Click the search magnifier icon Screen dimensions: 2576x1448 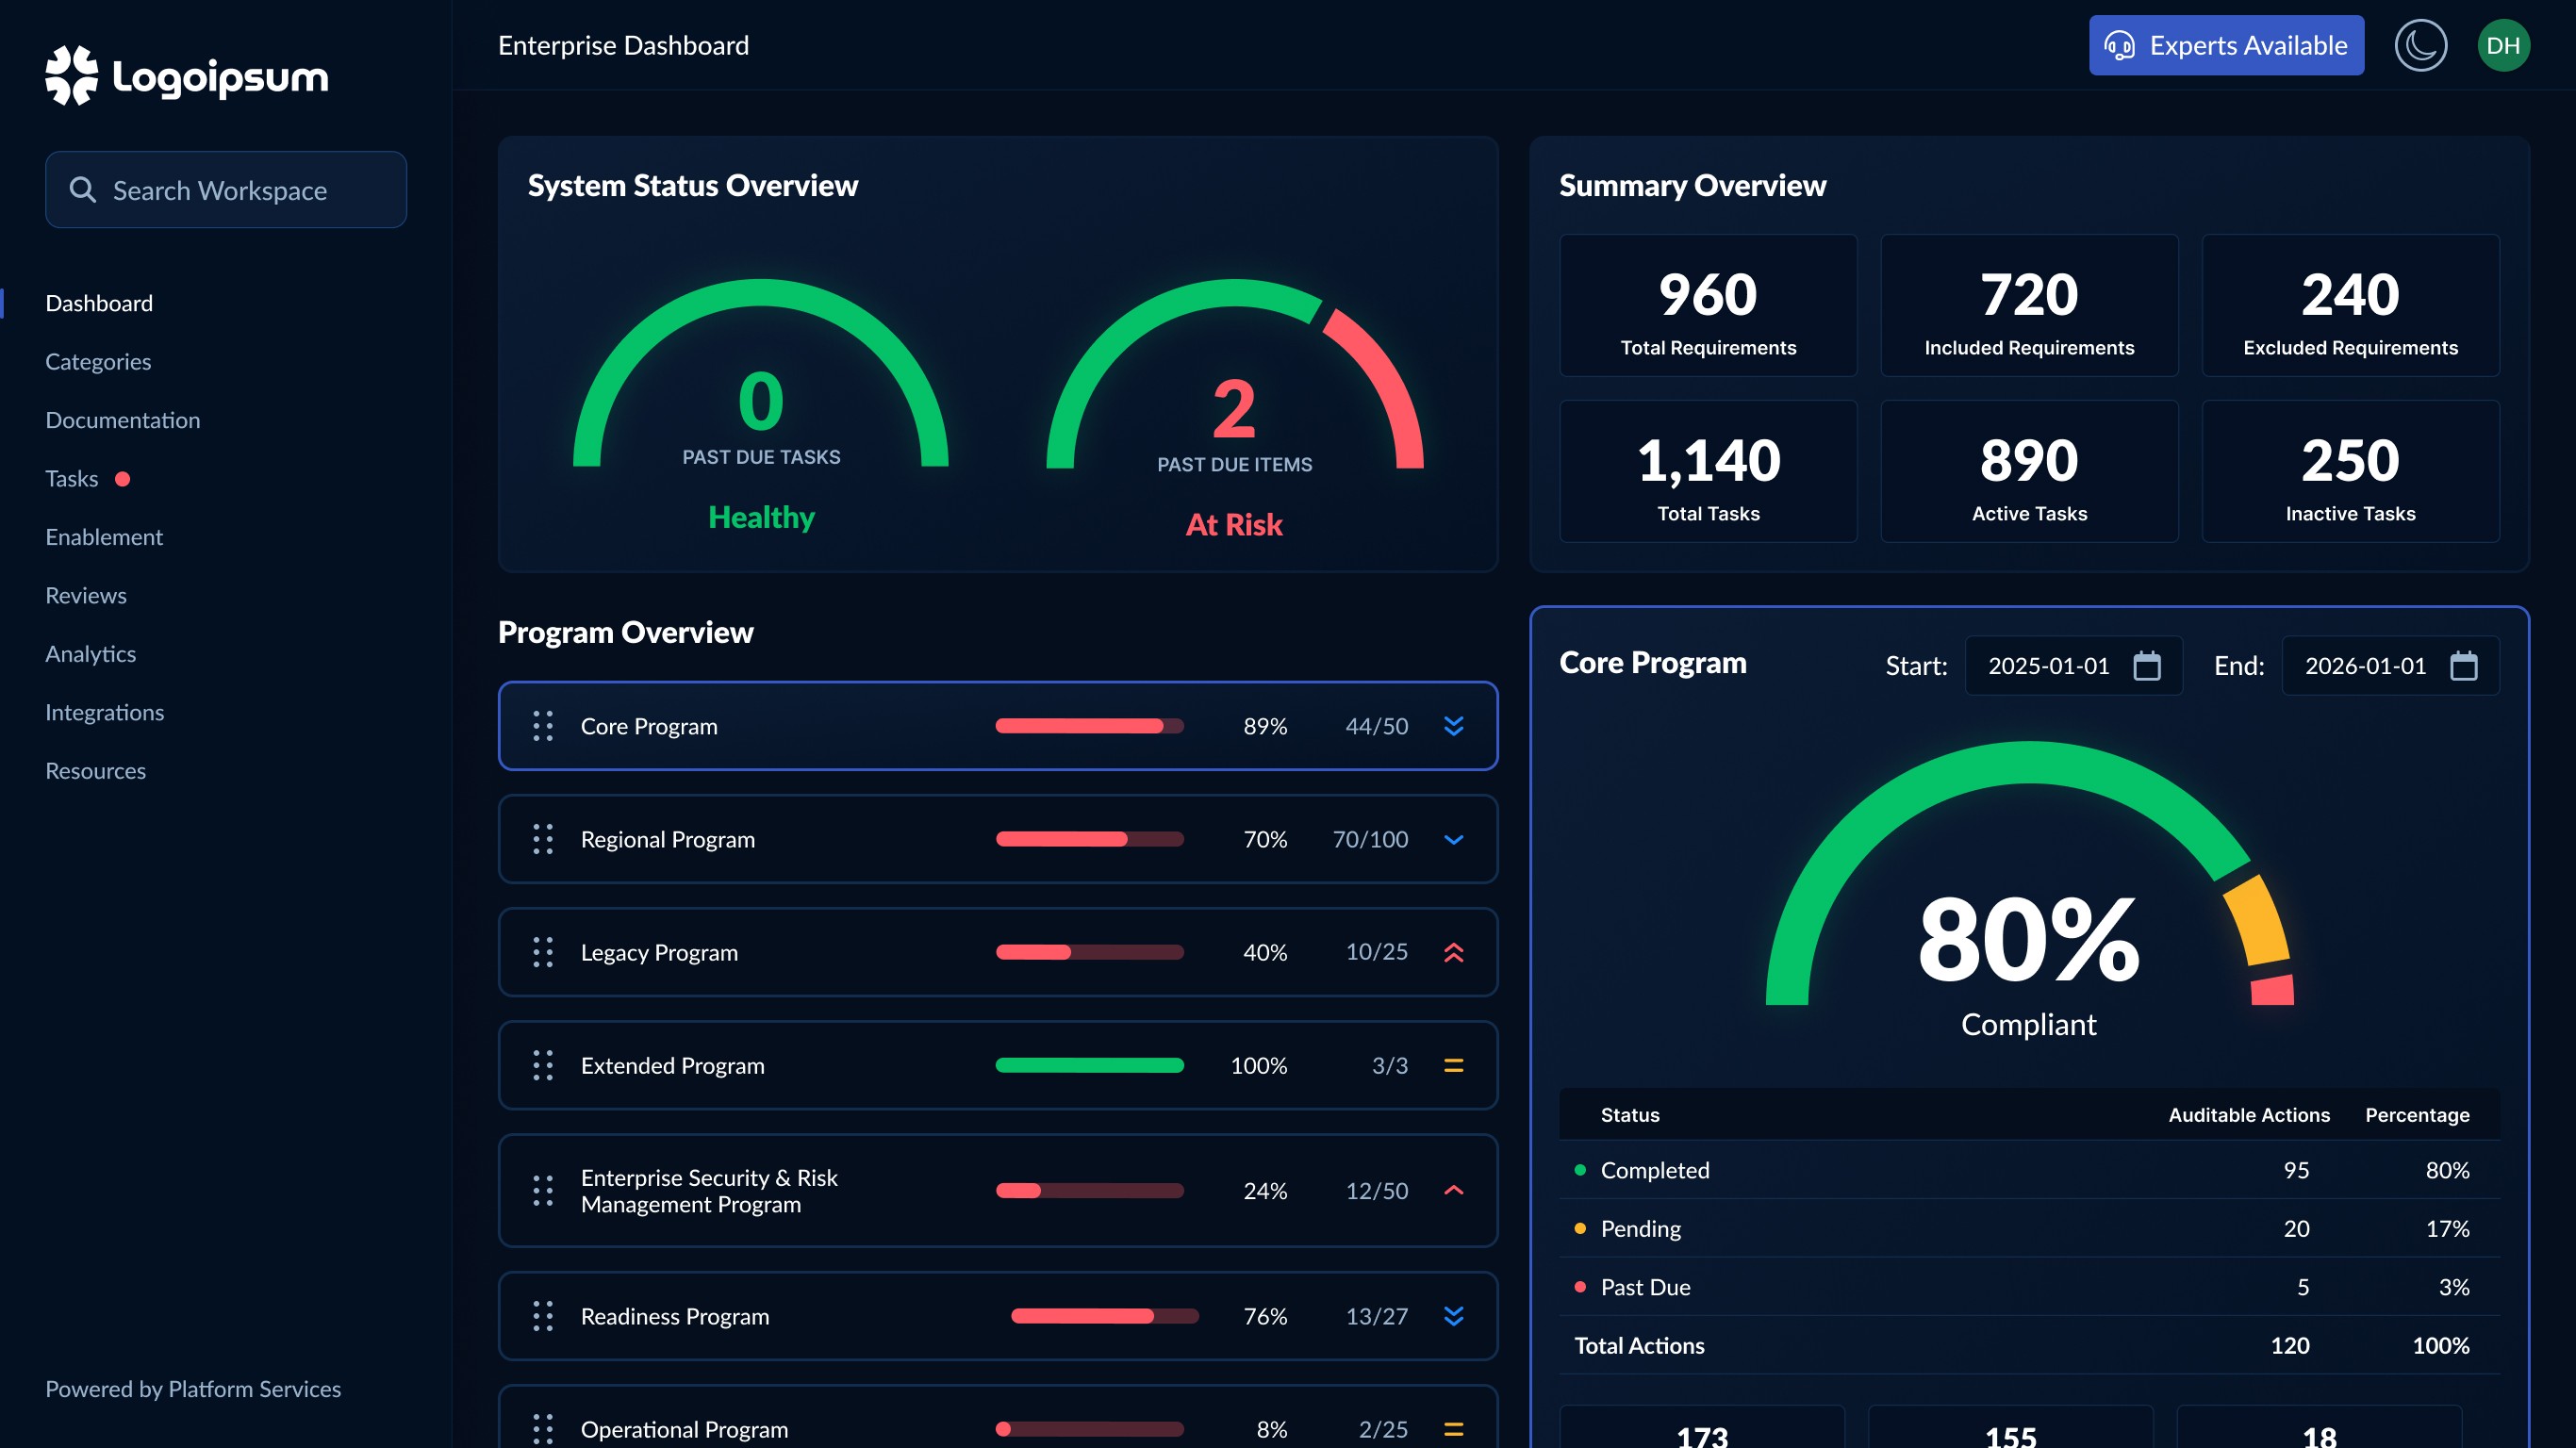[82, 190]
